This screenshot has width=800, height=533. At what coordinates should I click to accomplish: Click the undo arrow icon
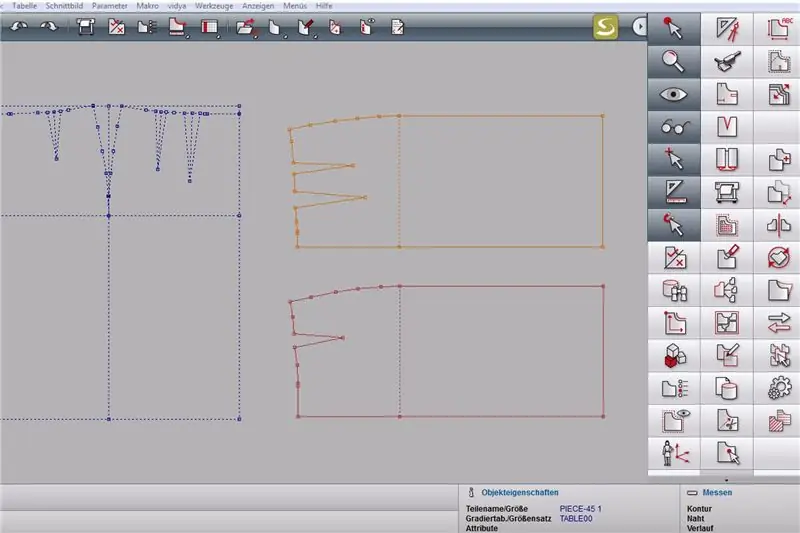point(19,27)
